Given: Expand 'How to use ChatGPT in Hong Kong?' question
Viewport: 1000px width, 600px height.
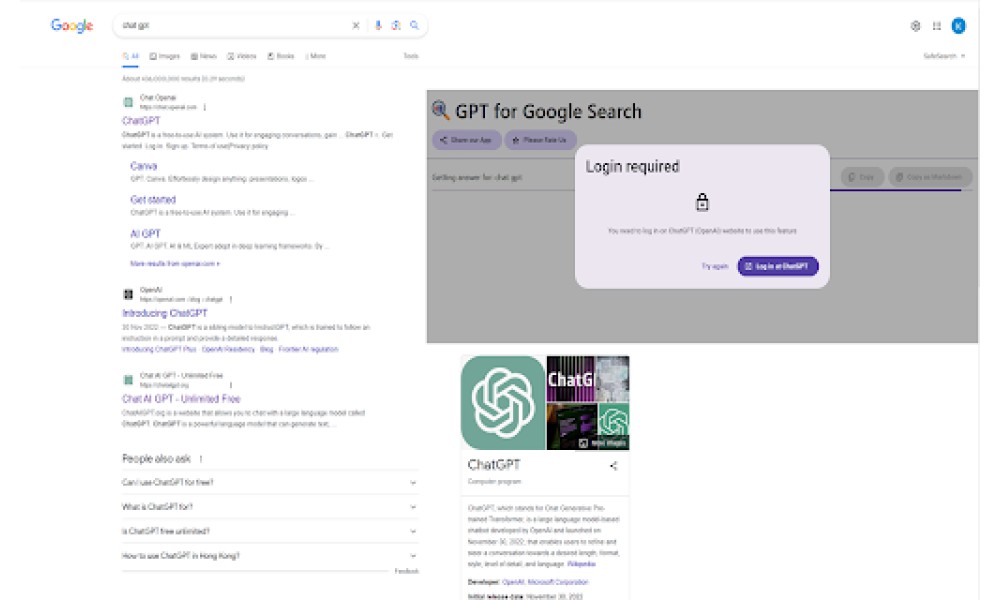Looking at the screenshot, I should point(269,556).
